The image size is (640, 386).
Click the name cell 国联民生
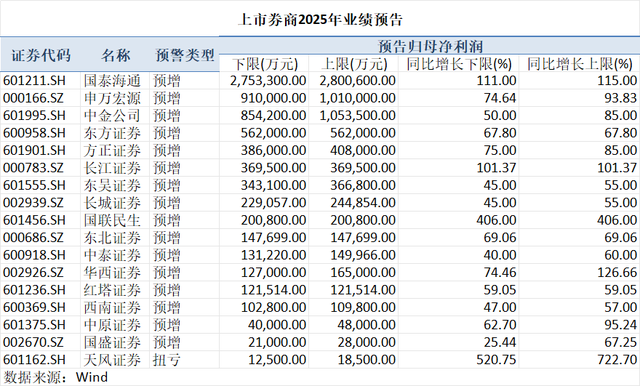click(x=112, y=220)
